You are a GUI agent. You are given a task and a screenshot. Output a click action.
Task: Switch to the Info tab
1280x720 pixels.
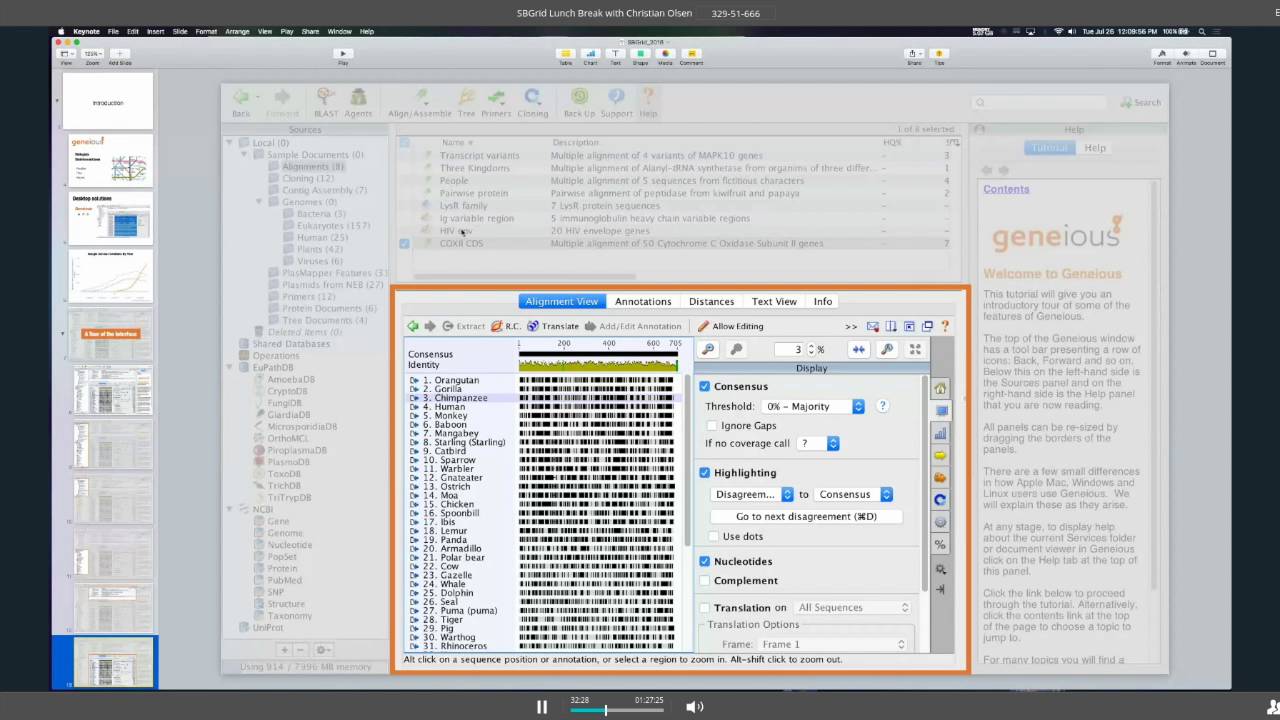click(823, 301)
